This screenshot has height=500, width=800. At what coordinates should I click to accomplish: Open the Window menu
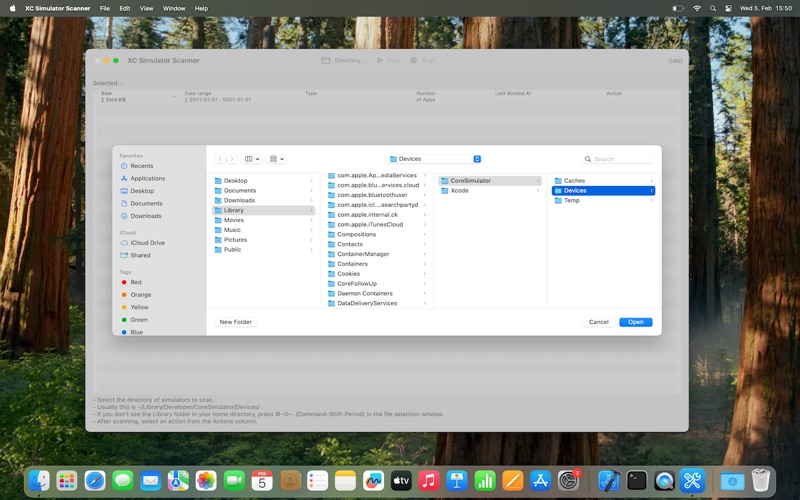point(174,8)
